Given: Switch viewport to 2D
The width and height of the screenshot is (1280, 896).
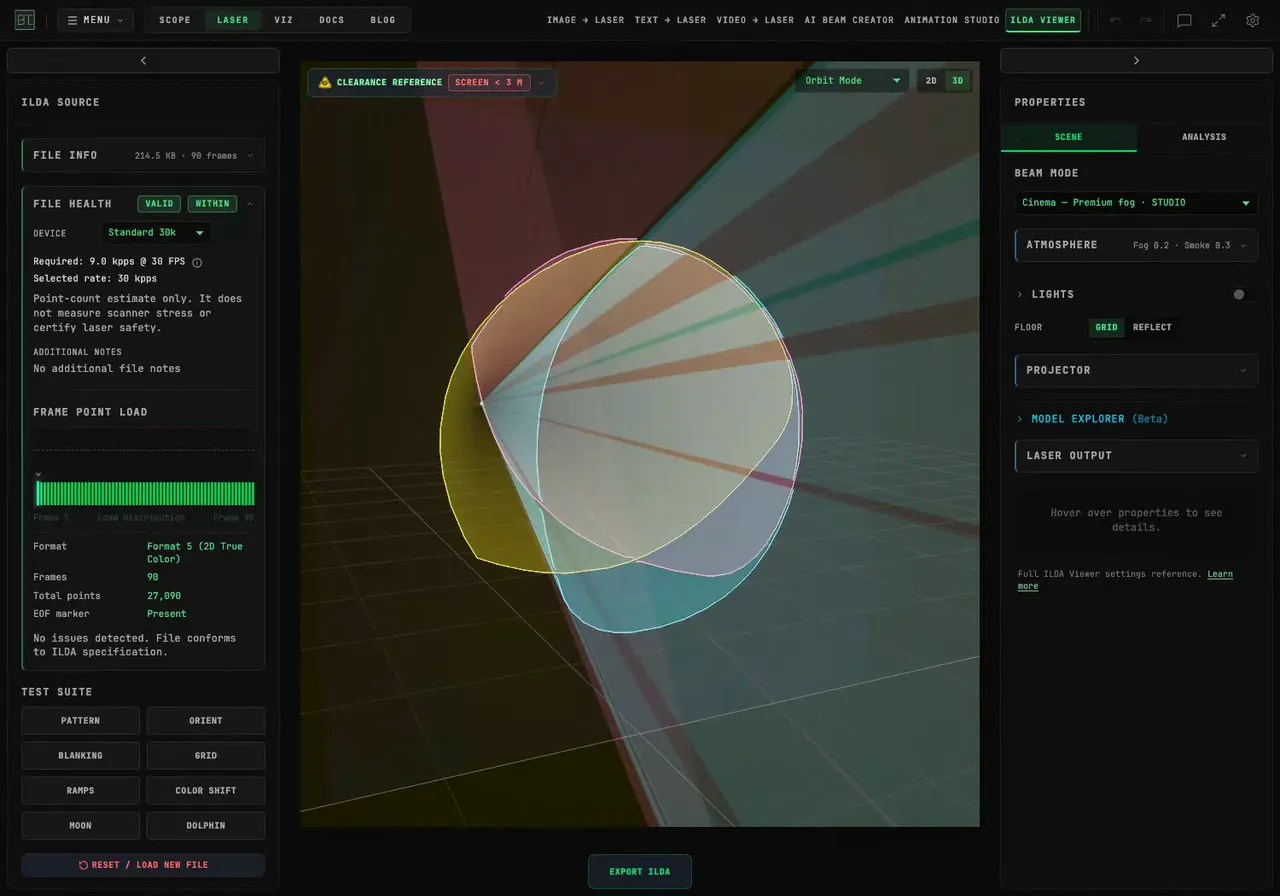Looking at the screenshot, I should pyautogui.click(x=931, y=81).
